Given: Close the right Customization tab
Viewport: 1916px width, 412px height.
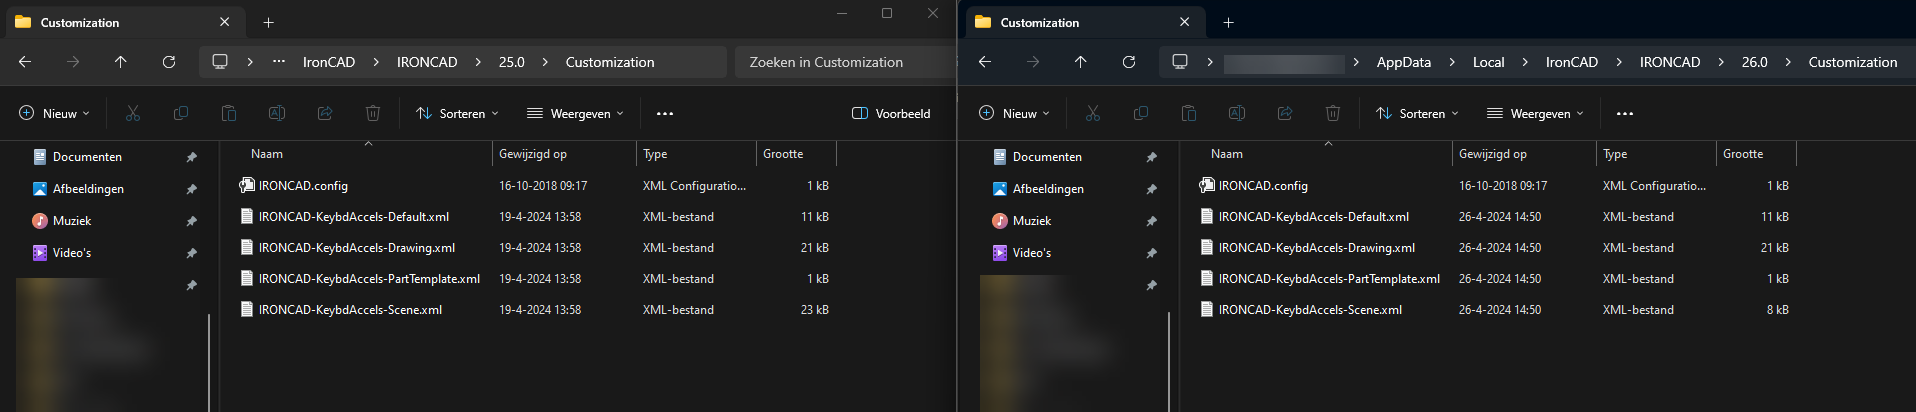Looking at the screenshot, I should tap(1184, 22).
